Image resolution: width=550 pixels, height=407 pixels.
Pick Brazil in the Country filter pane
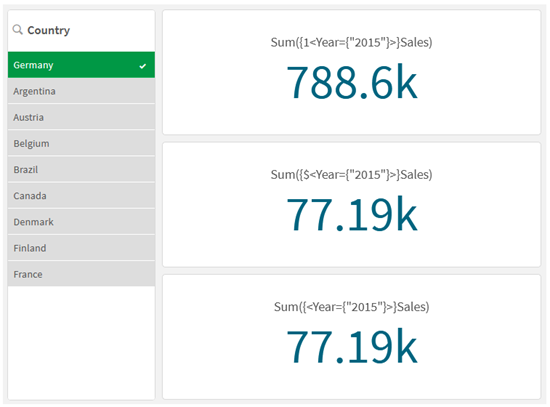(81, 169)
